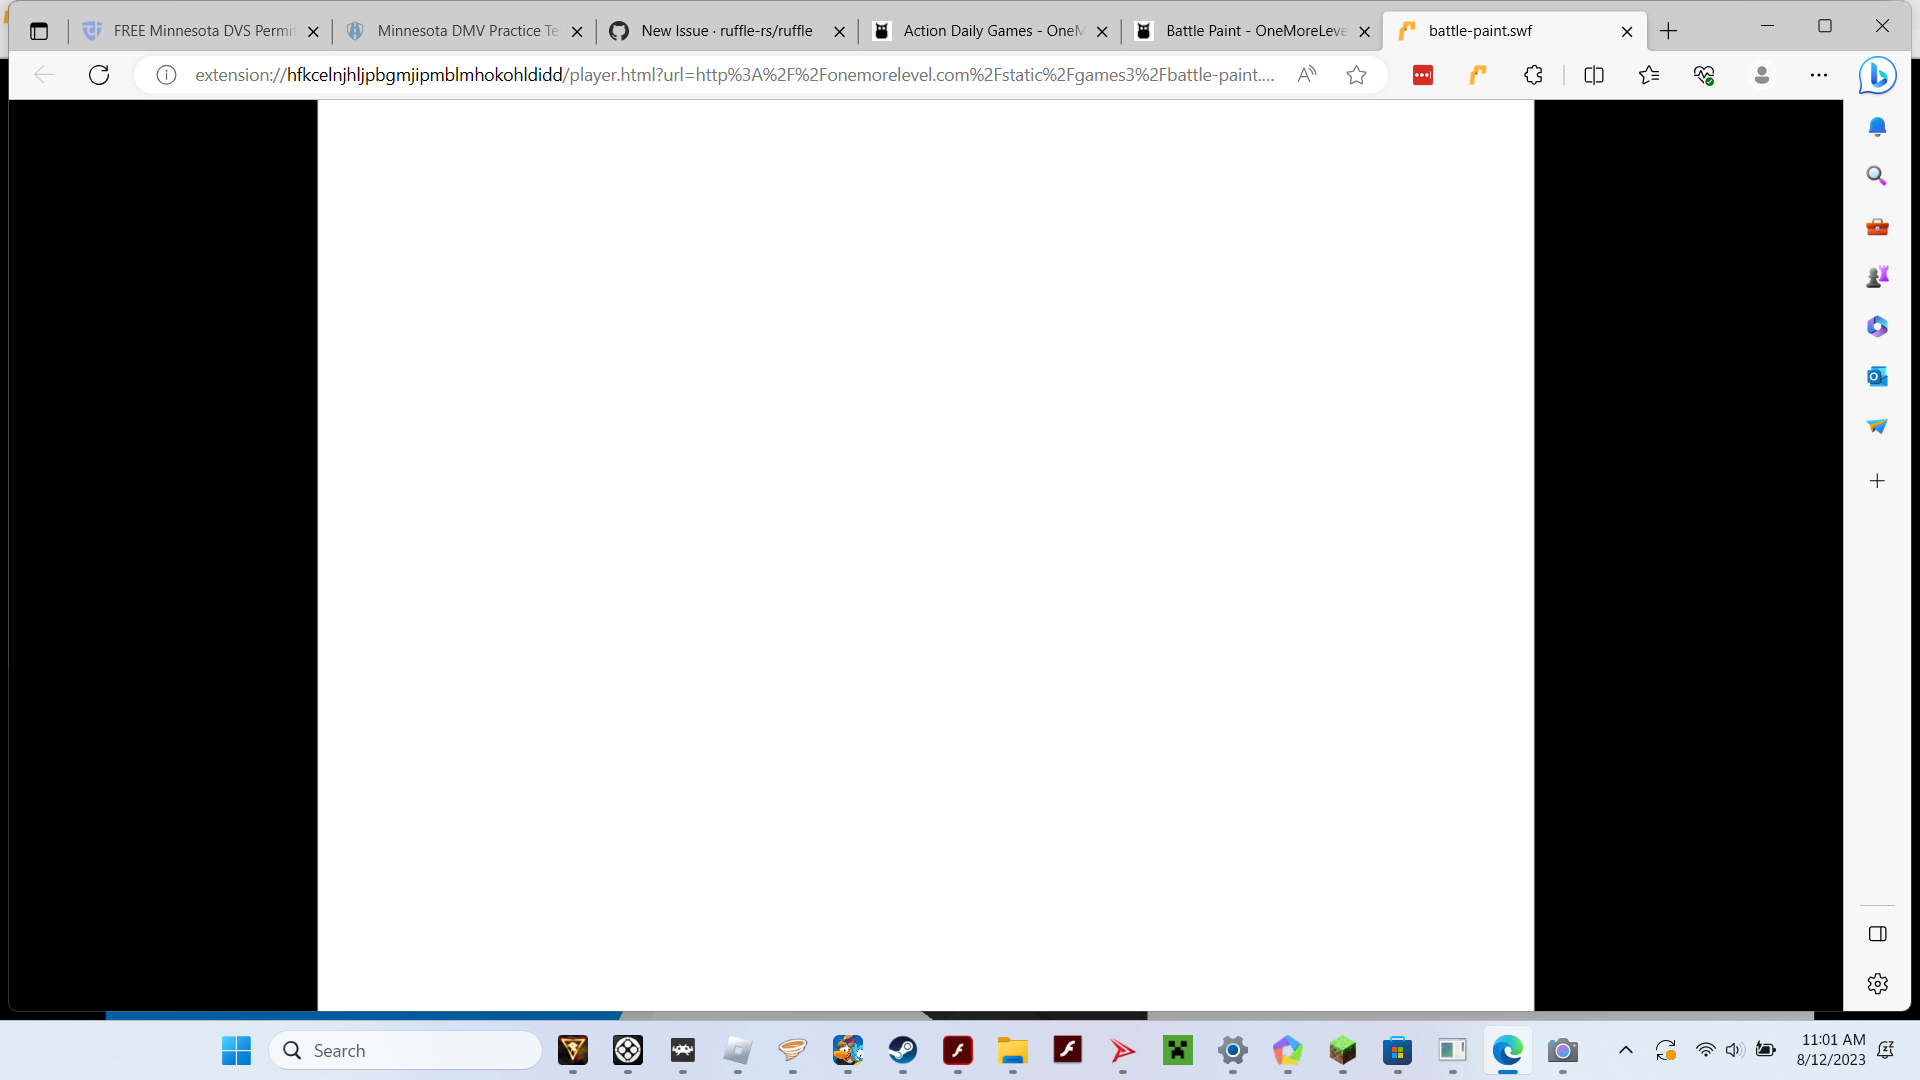Add this page to favorites

(x=1356, y=74)
